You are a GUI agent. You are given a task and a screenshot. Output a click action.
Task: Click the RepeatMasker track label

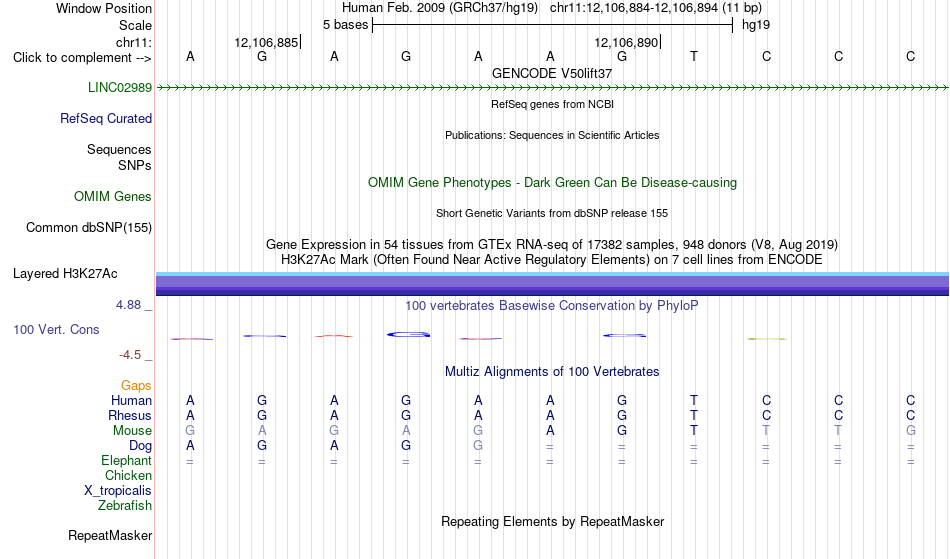pos(110,535)
